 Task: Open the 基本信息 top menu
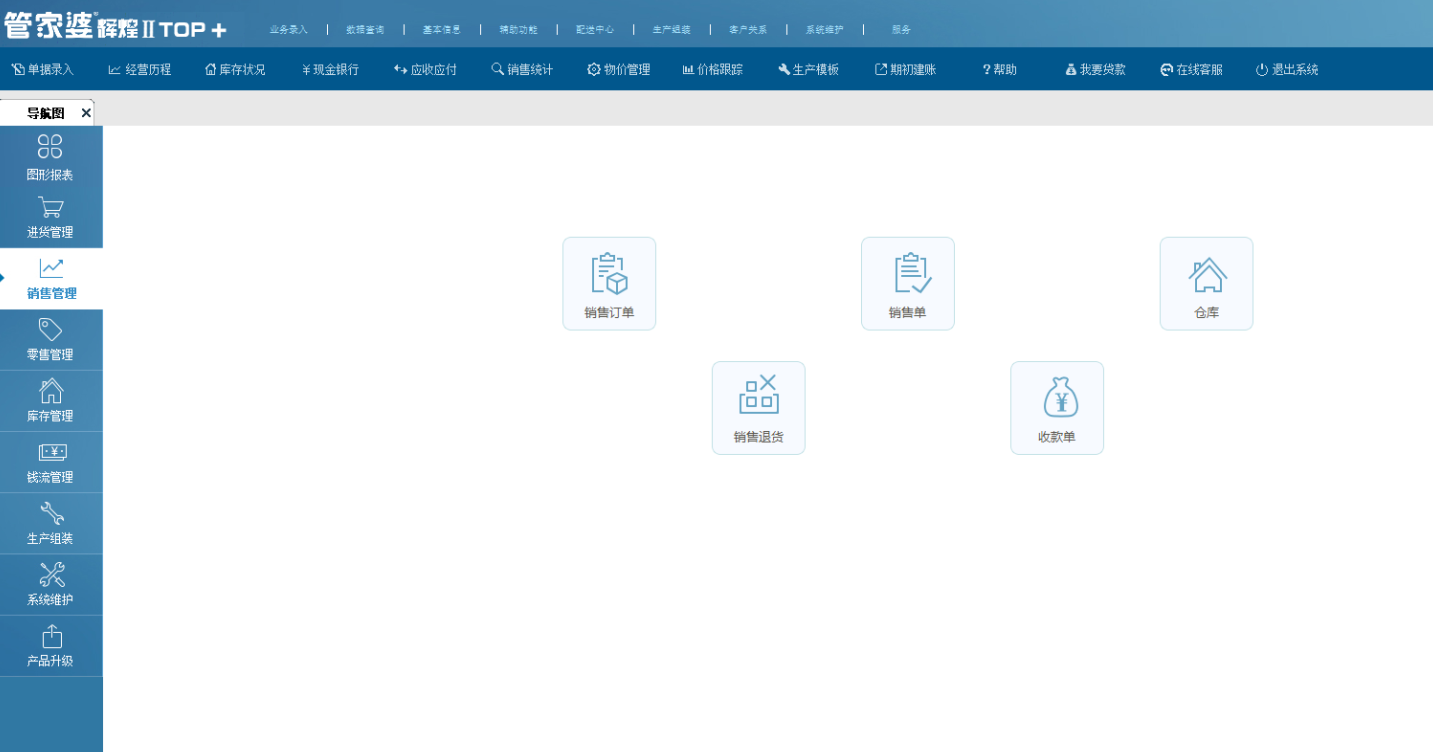[442, 30]
